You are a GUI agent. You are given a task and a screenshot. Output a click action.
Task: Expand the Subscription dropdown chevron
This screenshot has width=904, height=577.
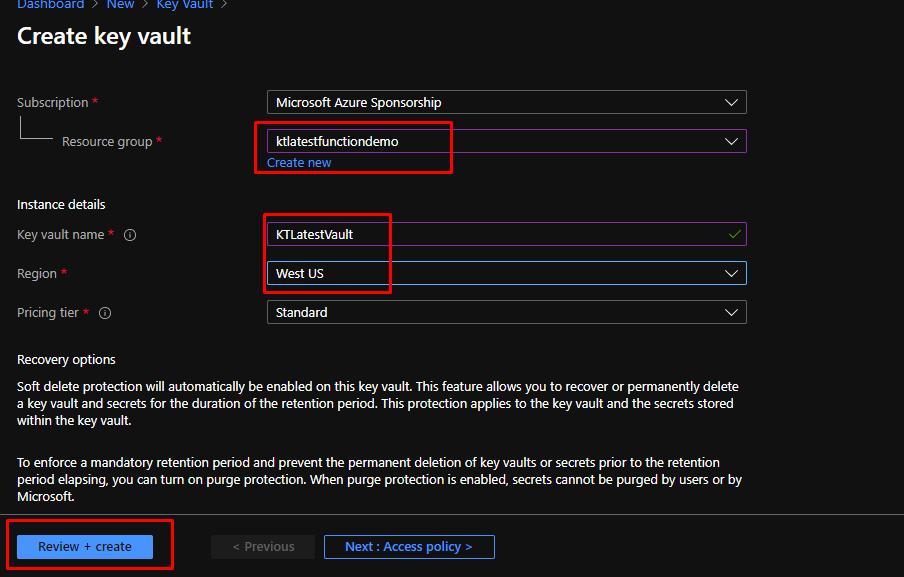coord(731,103)
